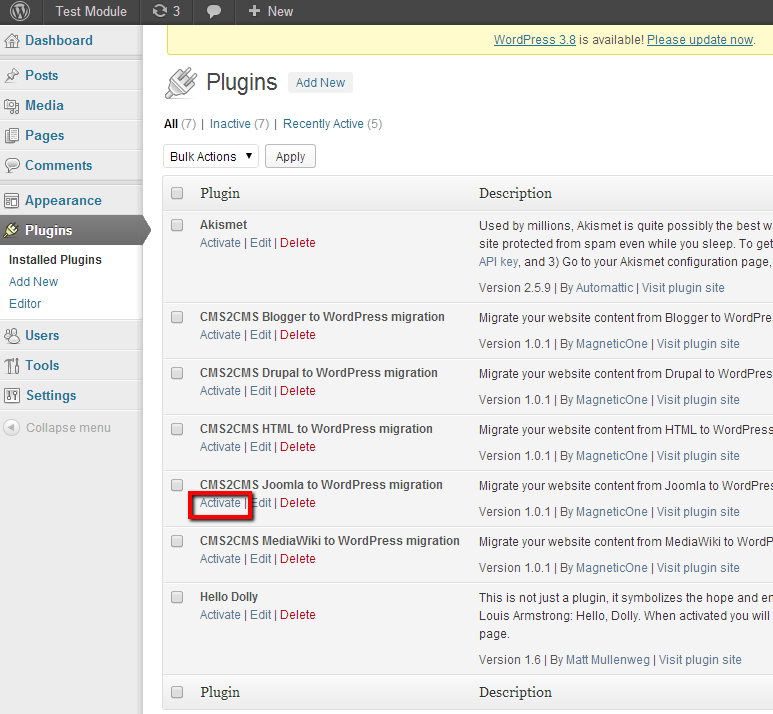Check the CMS2CMS Joomla migration checkbox
The image size is (773, 714).
click(177, 485)
